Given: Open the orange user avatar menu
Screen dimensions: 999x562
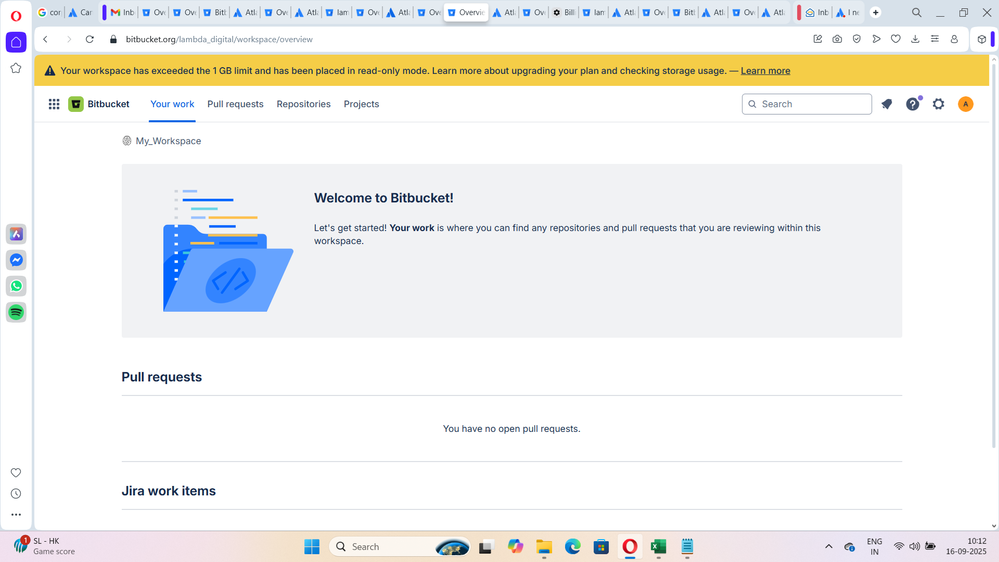Looking at the screenshot, I should pyautogui.click(x=965, y=104).
